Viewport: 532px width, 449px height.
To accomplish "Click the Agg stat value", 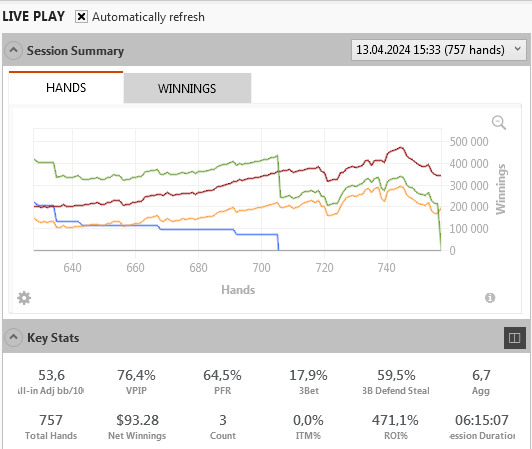I will (x=481, y=375).
